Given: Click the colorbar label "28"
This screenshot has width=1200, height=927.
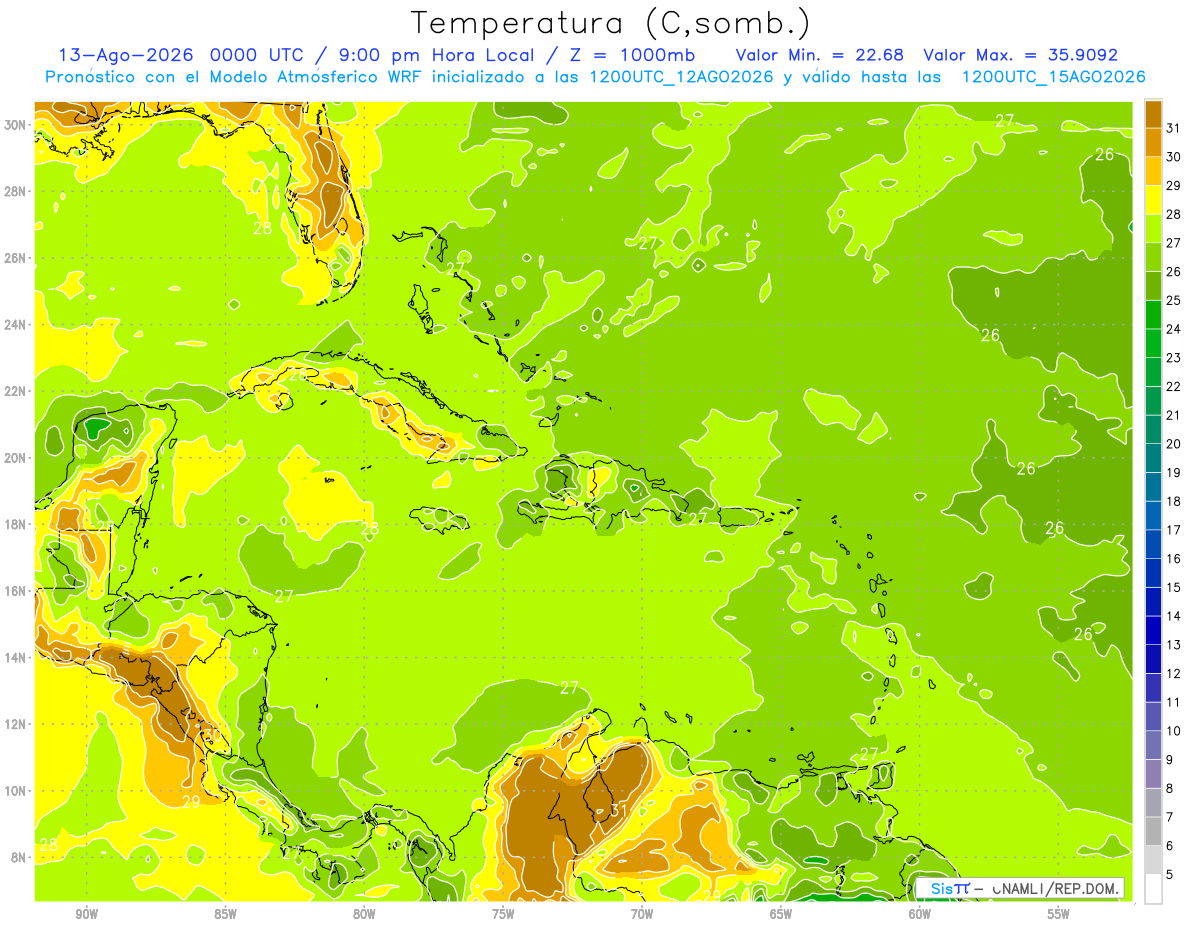Looking at the screenshot, I should (x=1174, y=214).
